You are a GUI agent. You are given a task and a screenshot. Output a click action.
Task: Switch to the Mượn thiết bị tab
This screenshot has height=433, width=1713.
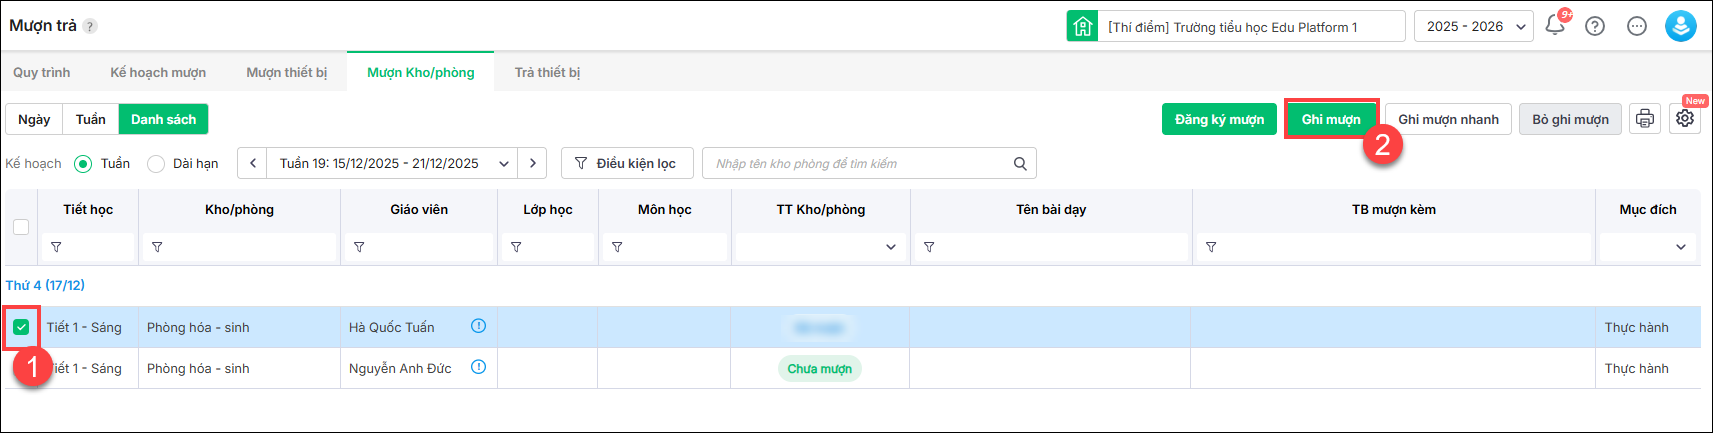point(286,72)
